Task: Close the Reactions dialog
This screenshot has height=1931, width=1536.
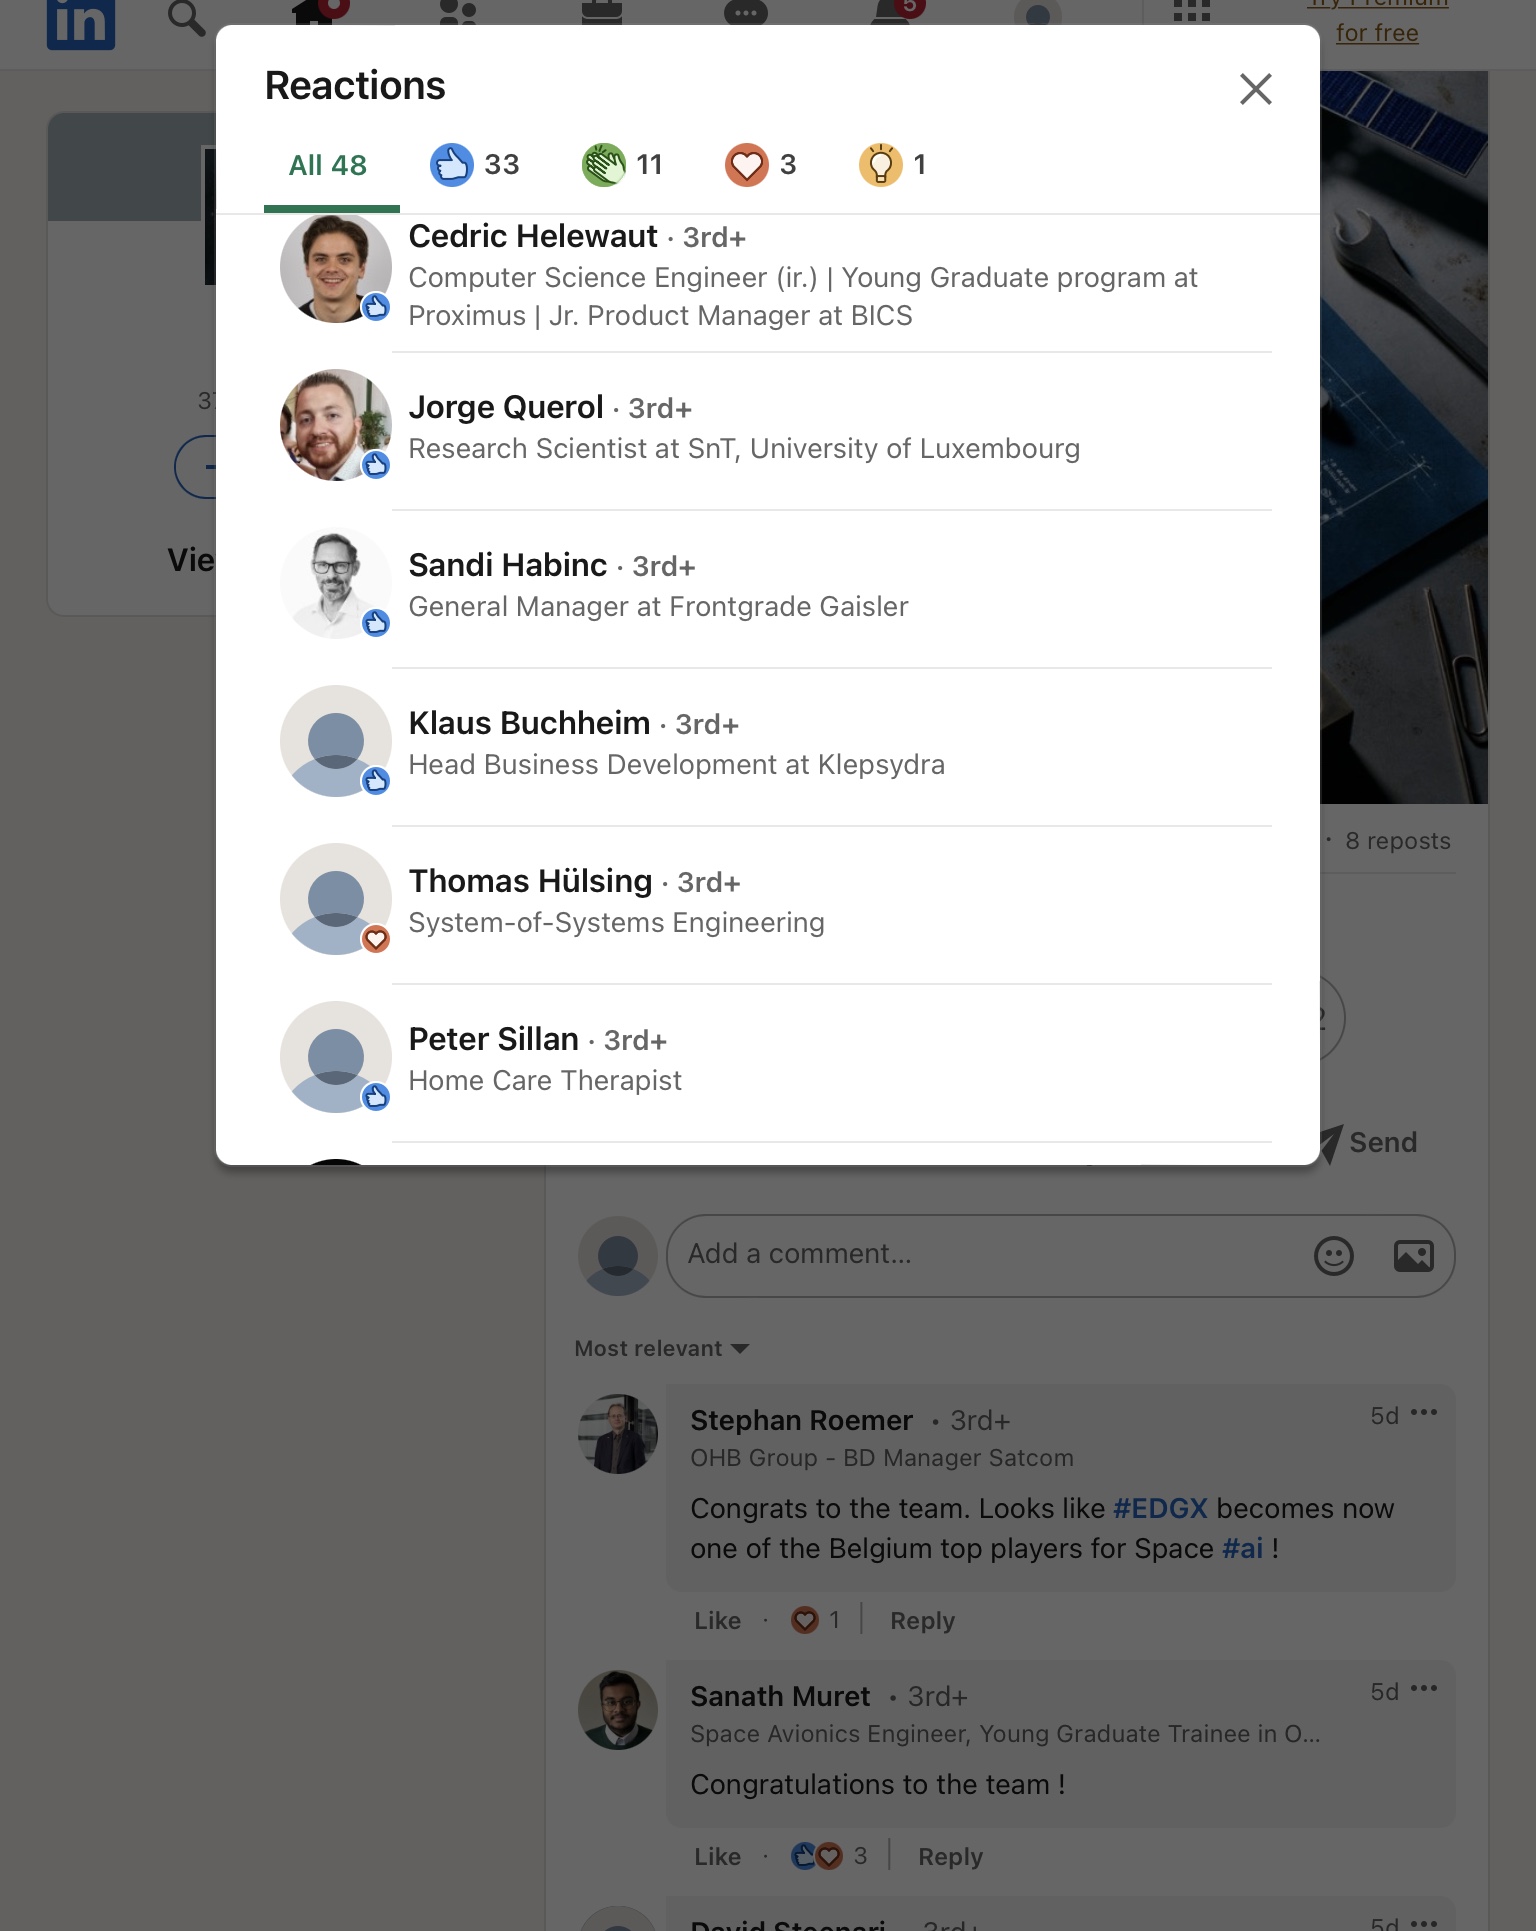Action: point(1255,89)
